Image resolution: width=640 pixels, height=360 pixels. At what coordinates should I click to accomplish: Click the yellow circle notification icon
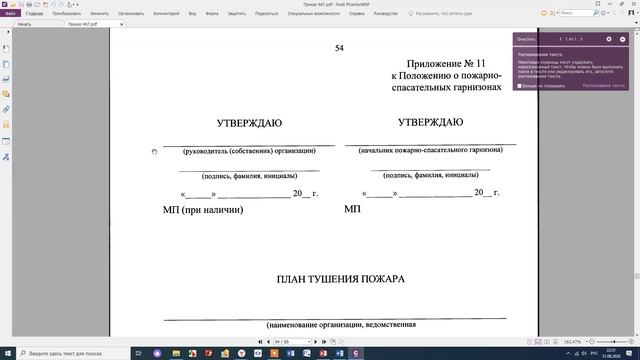(544, 13)
